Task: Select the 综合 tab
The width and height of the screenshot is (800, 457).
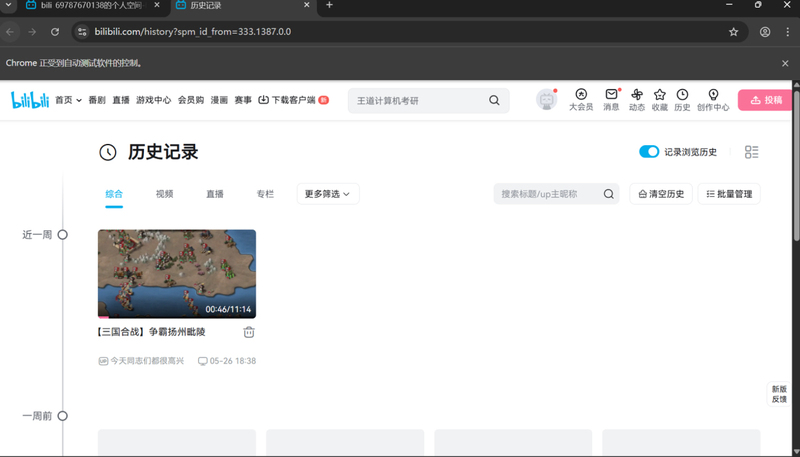Action: click(114, 194)
